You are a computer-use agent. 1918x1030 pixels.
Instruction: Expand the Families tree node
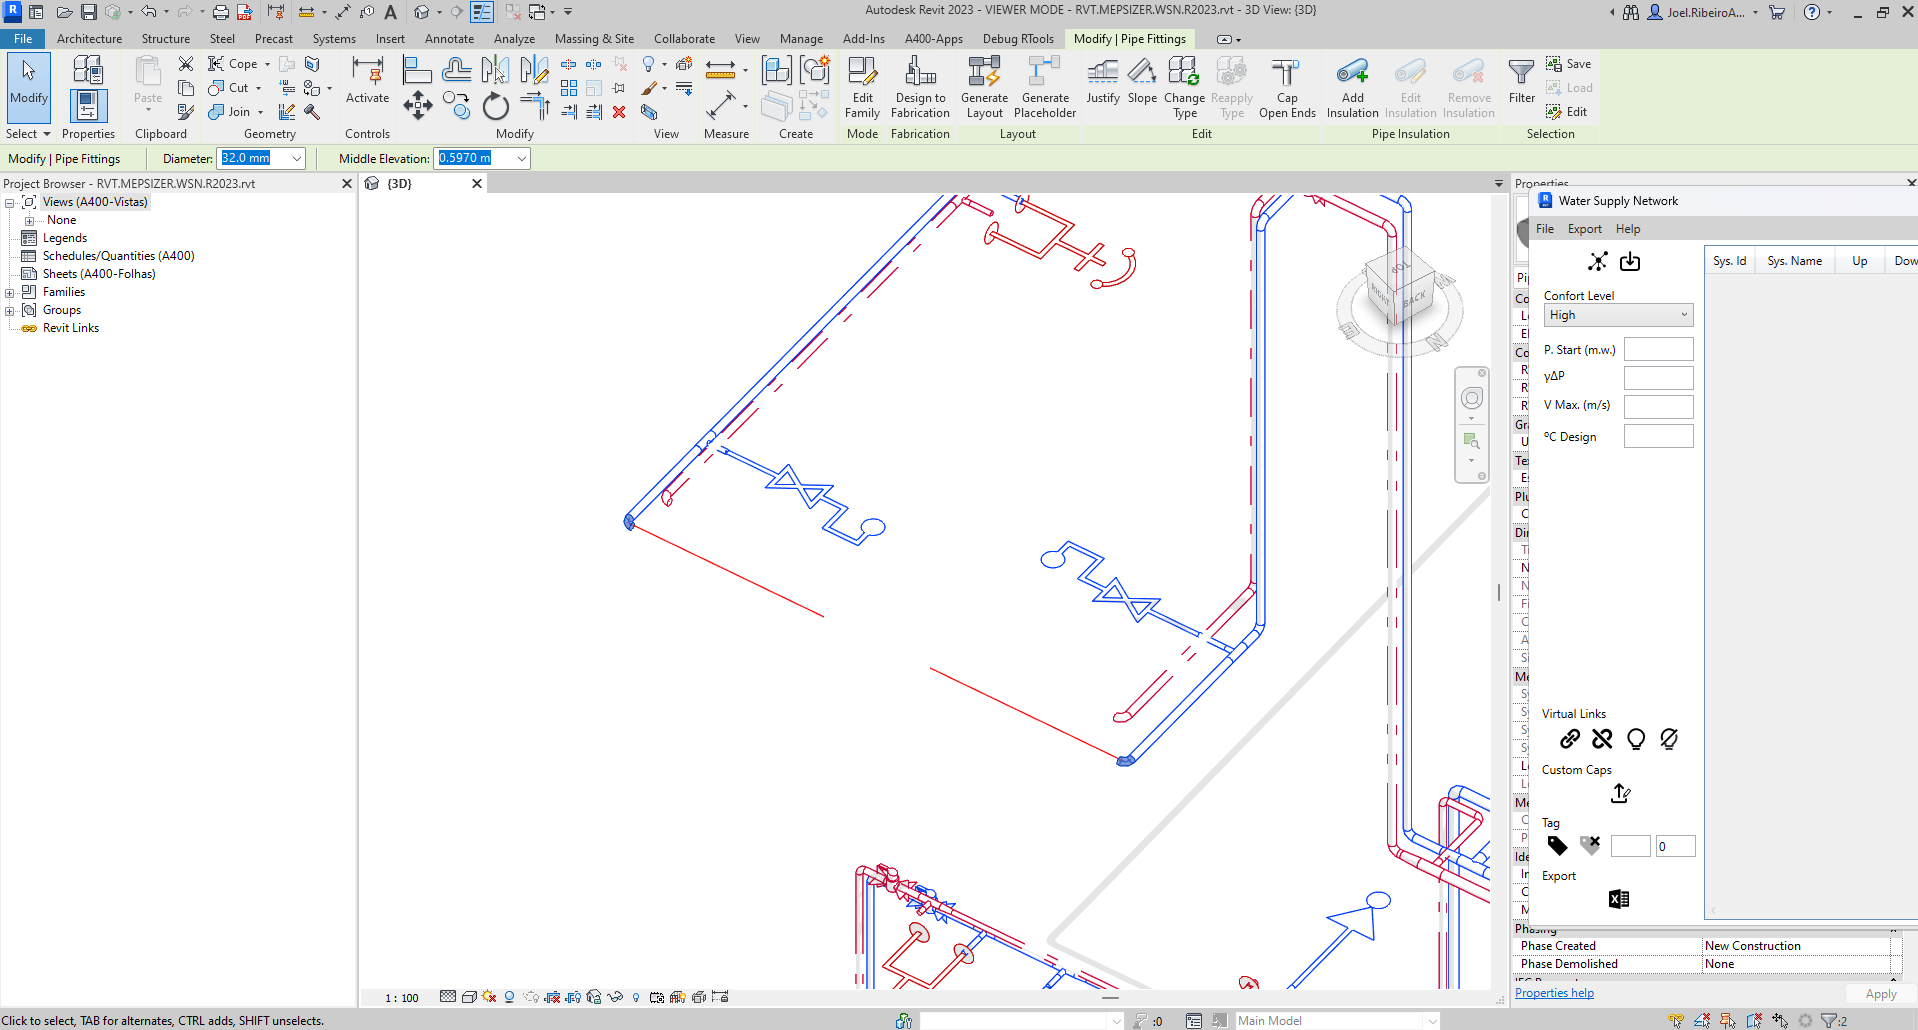coord(10,292)
